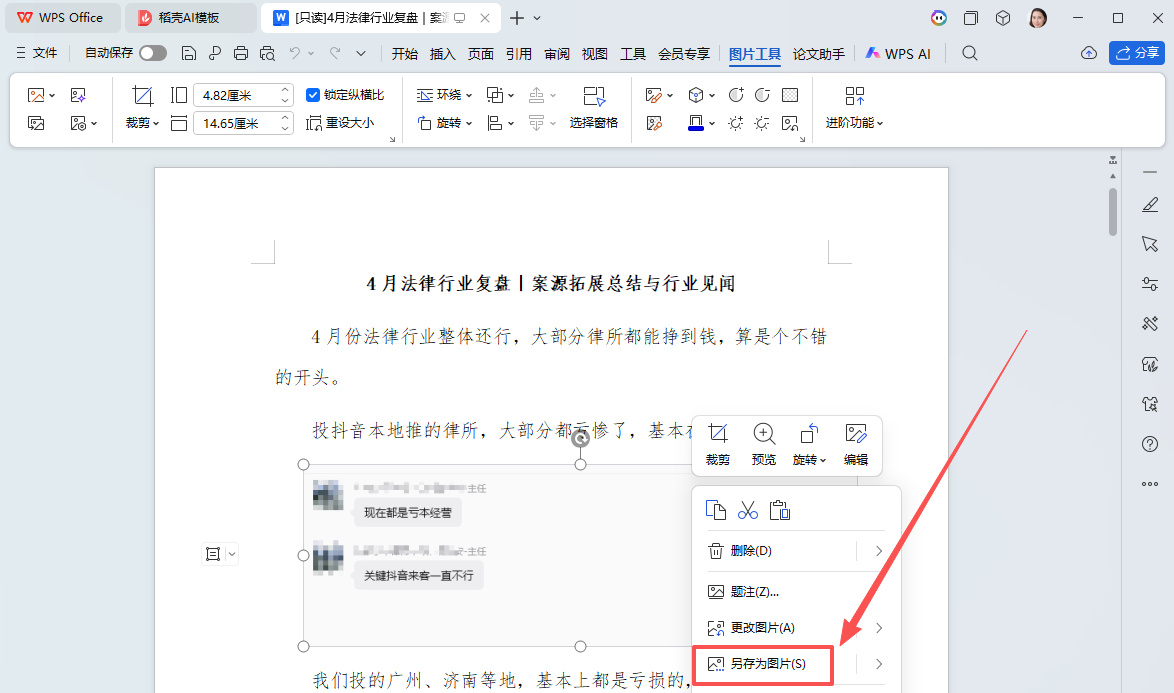
Task: Expand the Save as Picture (另存为图片) submenu arrow
Action: (878, 664)
